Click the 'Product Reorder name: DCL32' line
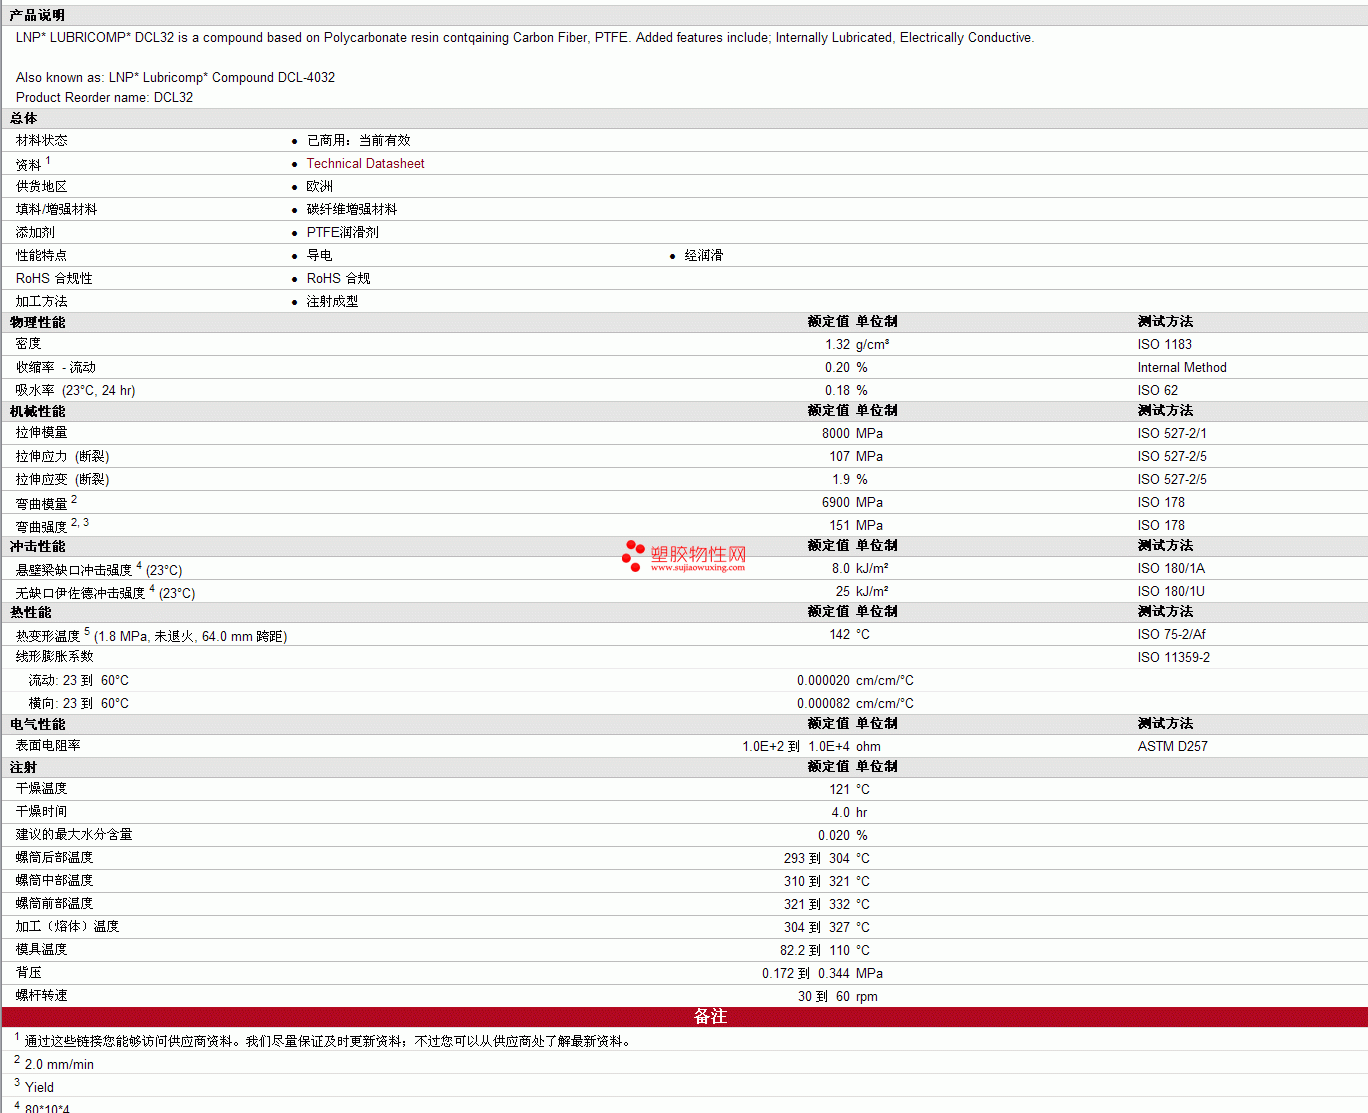 click(x=105, y=97)
